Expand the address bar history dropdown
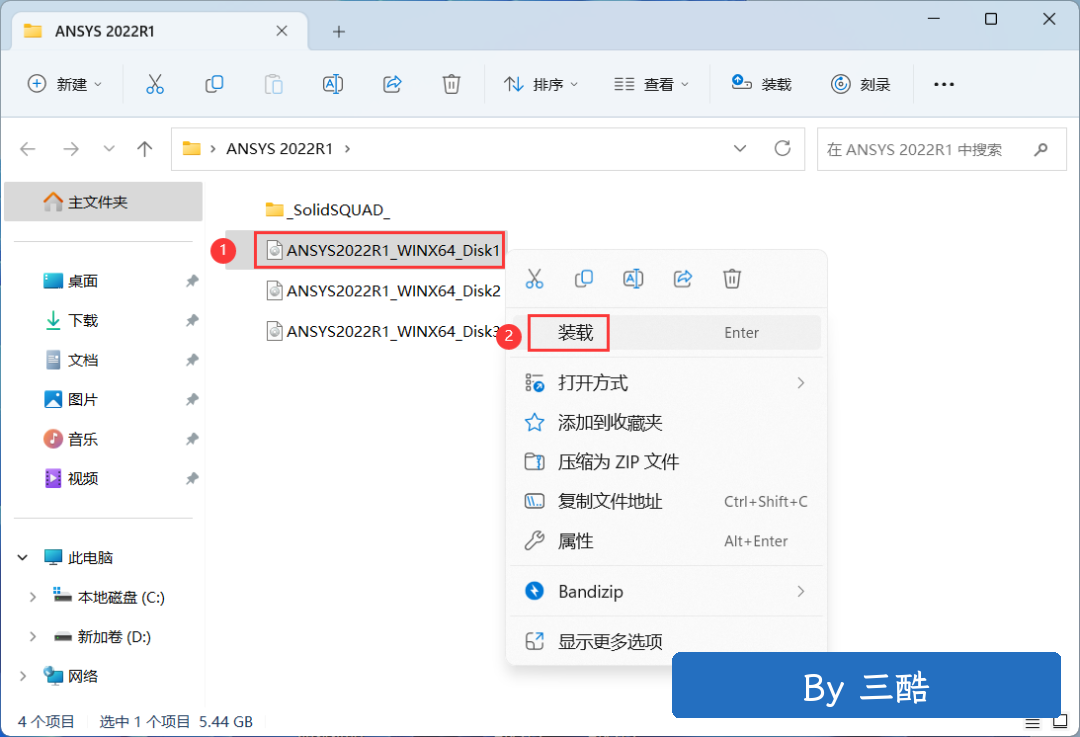The width and height of the screenshot is (1080, 737). (x=740, y=149)
